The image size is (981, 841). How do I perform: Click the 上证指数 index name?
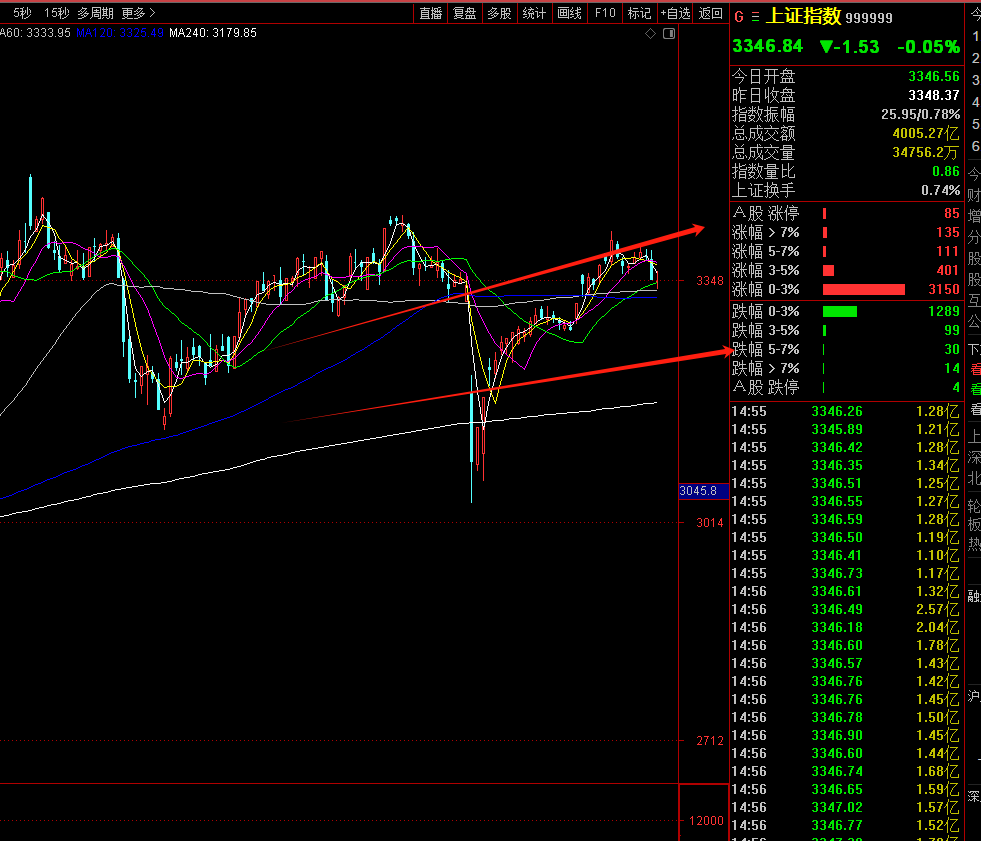pyautogui.click(x=803, y=16)
